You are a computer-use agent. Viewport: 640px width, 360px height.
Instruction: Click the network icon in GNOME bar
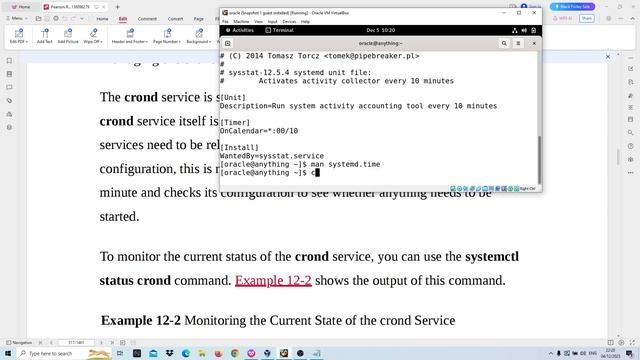click(x=515, y=30)
